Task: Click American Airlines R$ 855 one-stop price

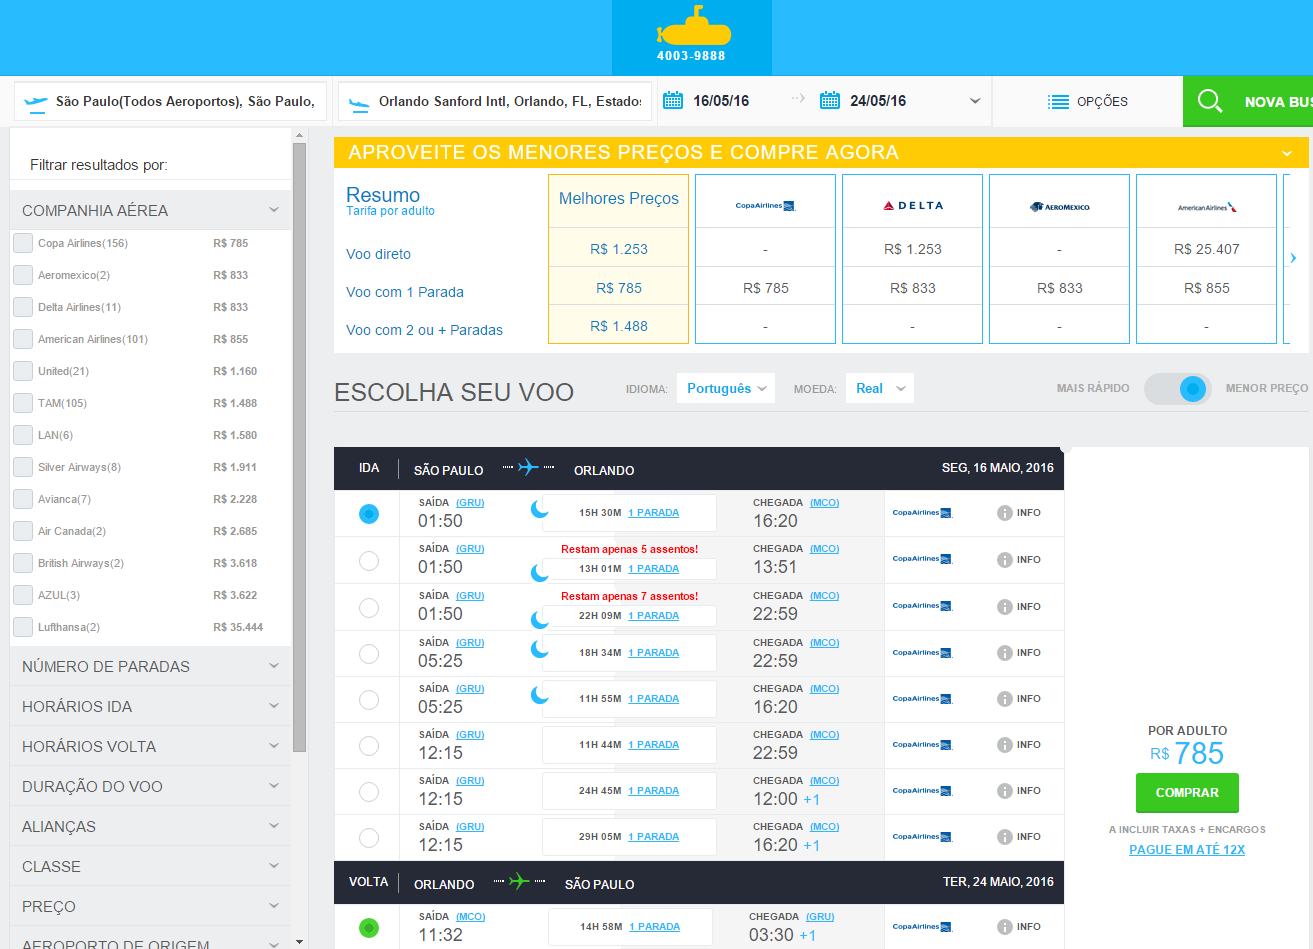Action: coord(1206,288)
